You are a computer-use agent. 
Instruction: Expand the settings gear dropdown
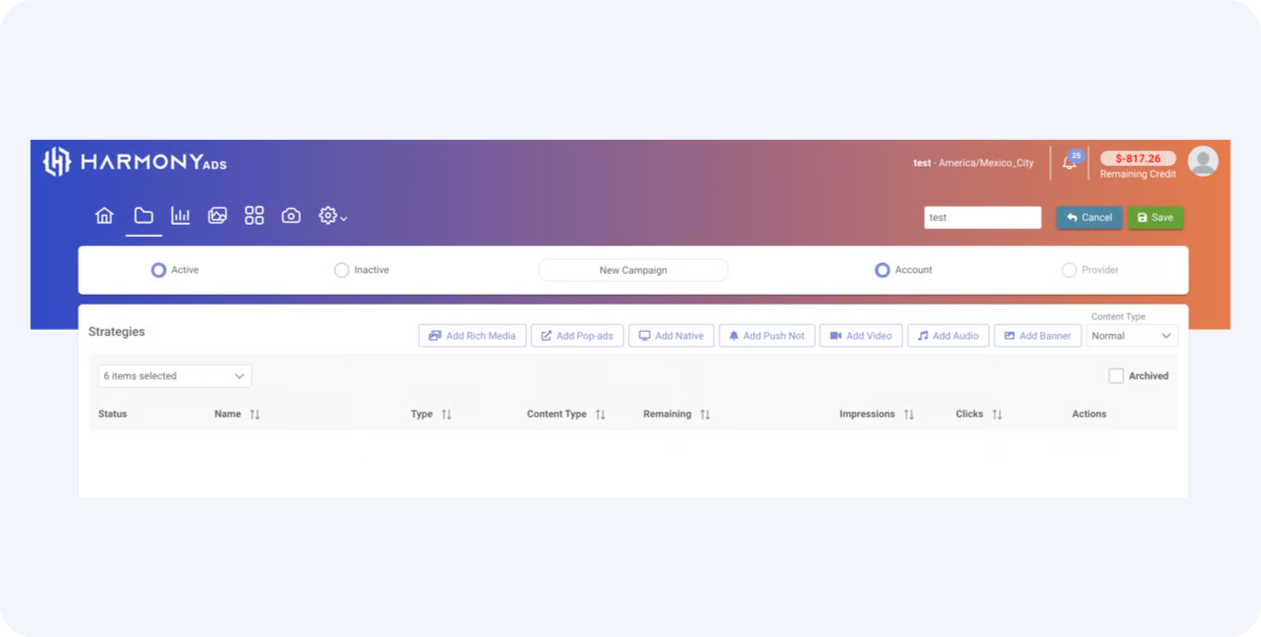click(332, 216)
